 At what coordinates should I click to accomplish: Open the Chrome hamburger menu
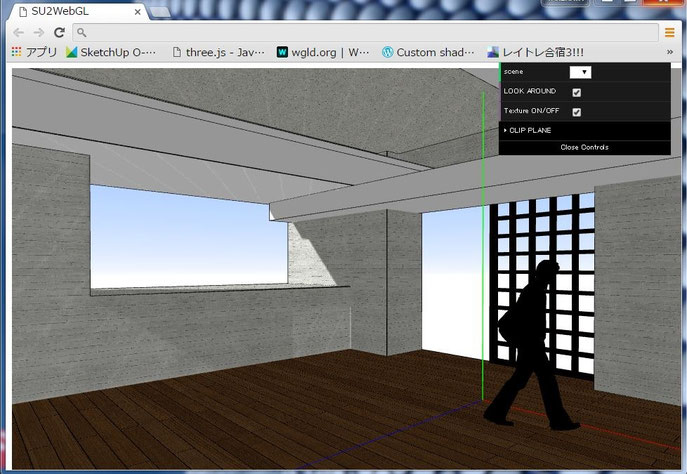coord(669,32)
